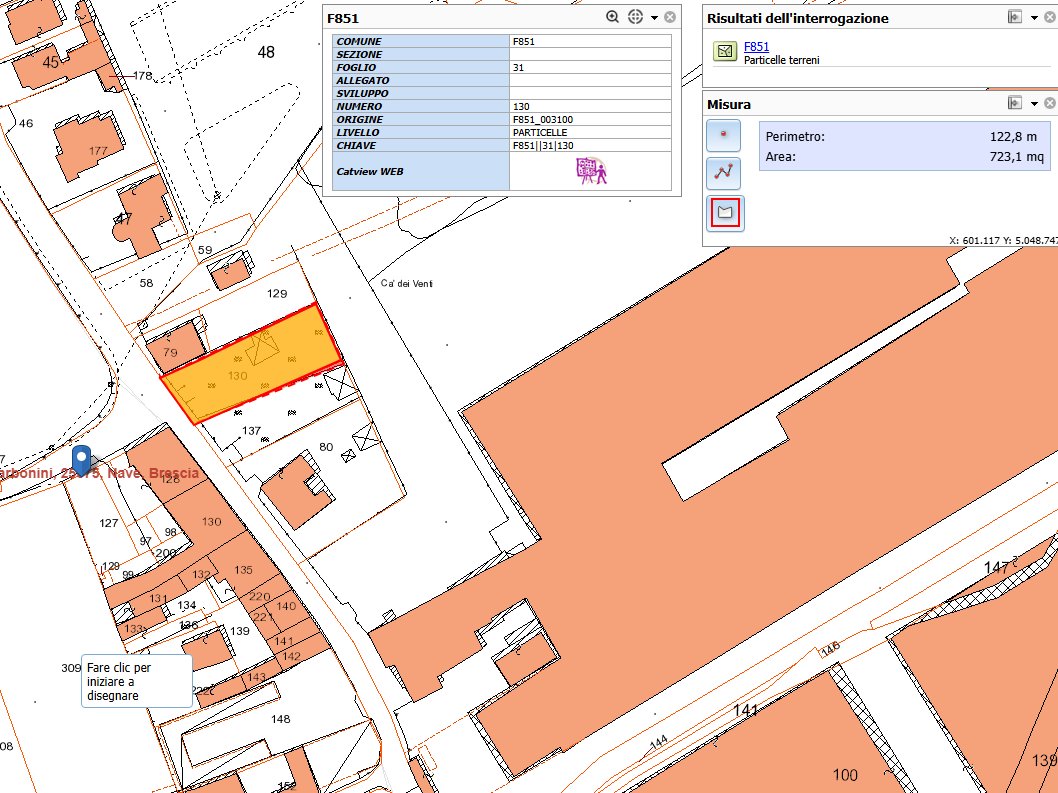Close the Risultati dell'interrogazione panel
The image size is (1058, 793).
1050,18
